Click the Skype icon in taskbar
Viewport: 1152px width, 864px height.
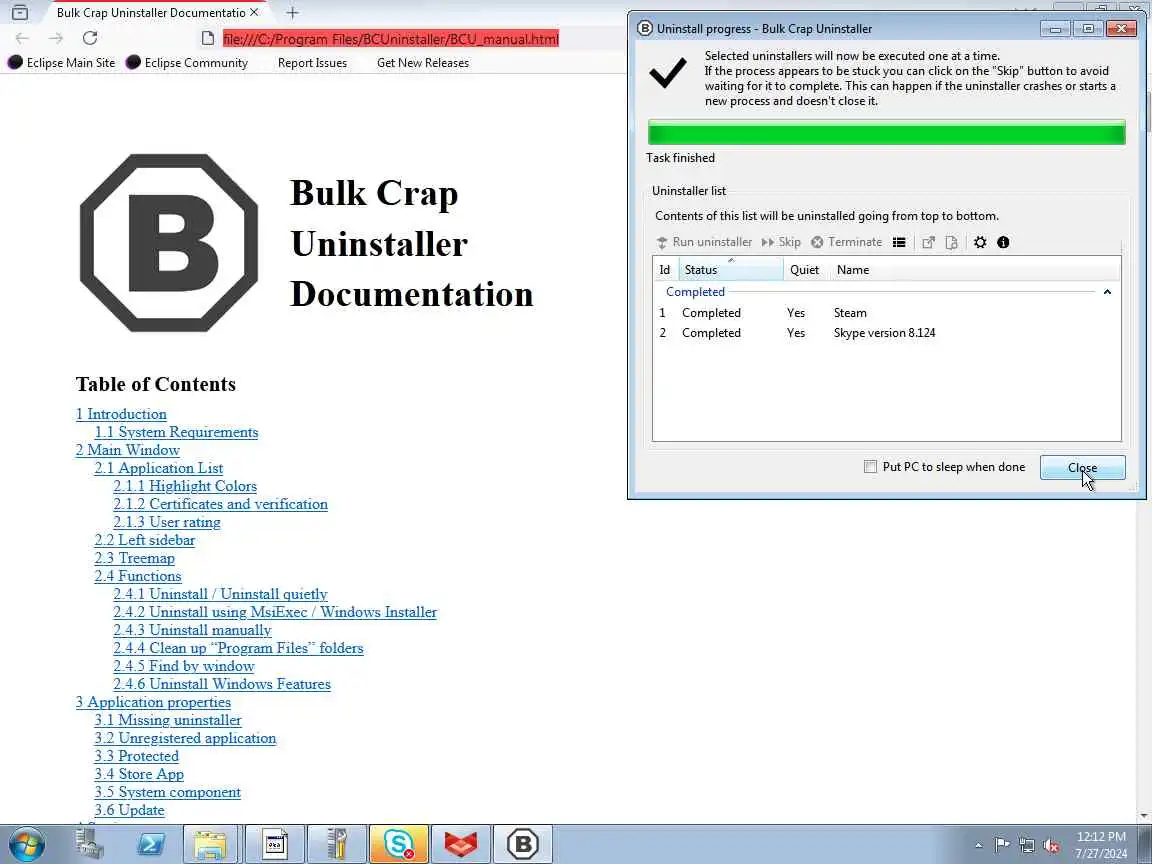[x=399, y=844]
